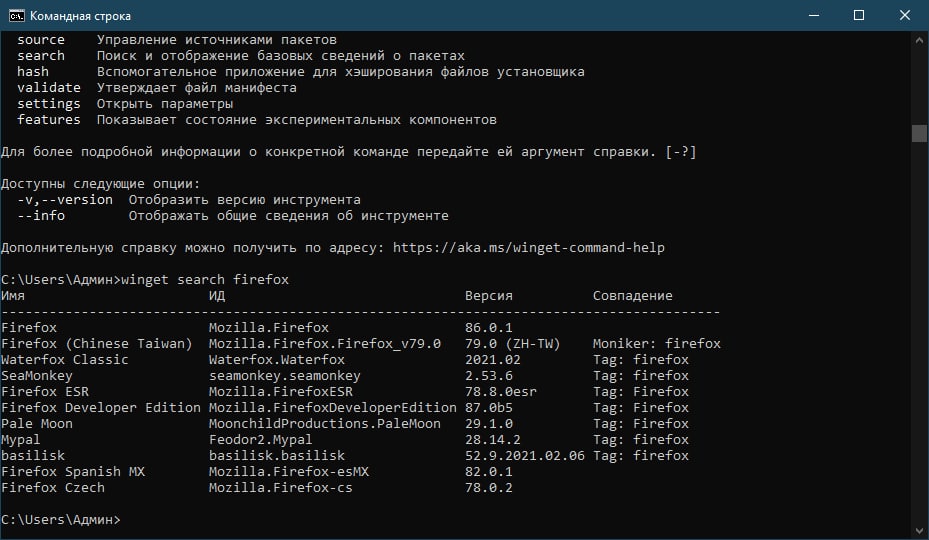Viewport: 929px width, 540px height.
Task: Click the scrollbar up arrow
Action: 919,40
